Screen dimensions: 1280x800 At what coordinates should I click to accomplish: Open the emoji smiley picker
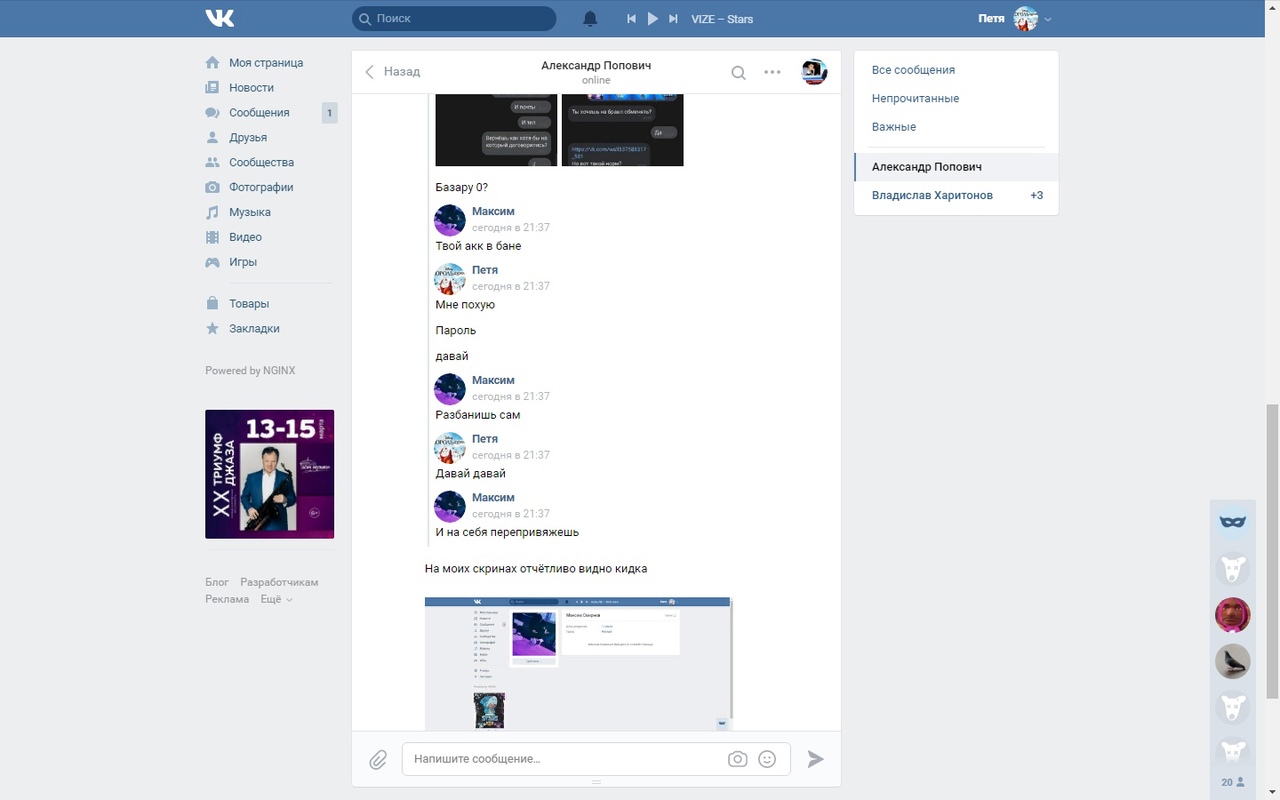(x=767, y=759)
